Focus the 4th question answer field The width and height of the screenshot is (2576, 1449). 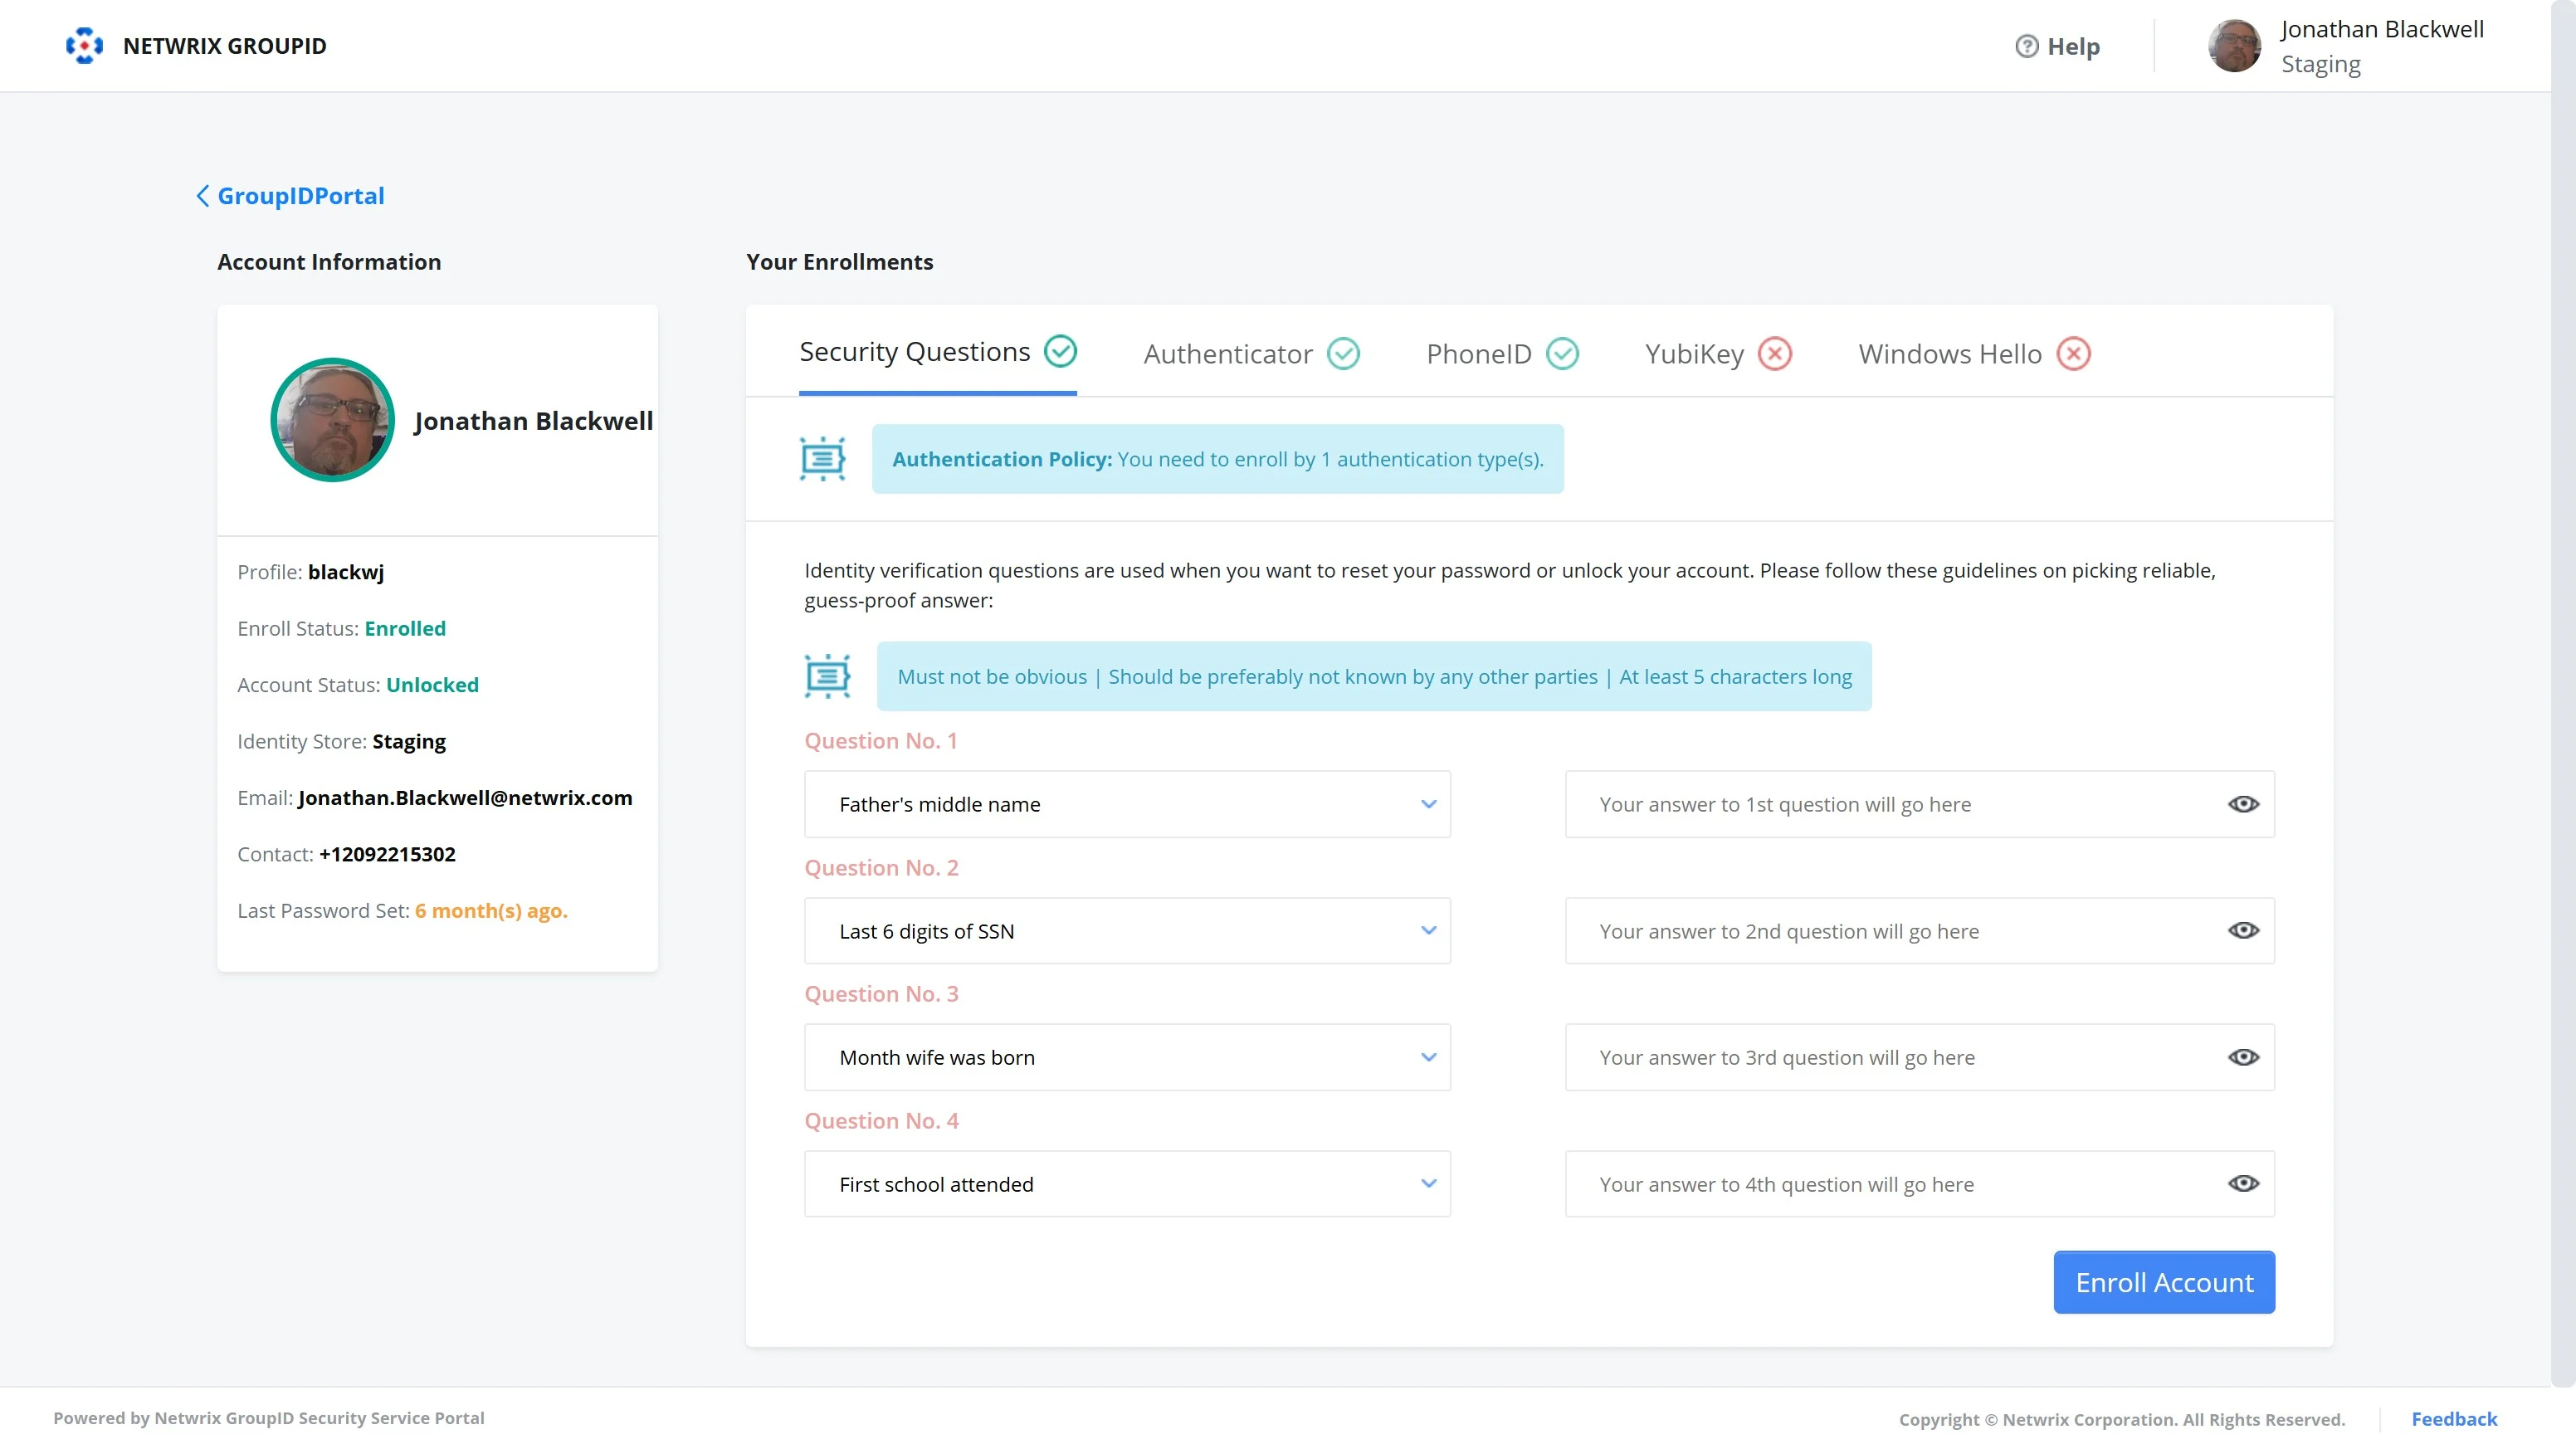[x=1919, y=1183]
